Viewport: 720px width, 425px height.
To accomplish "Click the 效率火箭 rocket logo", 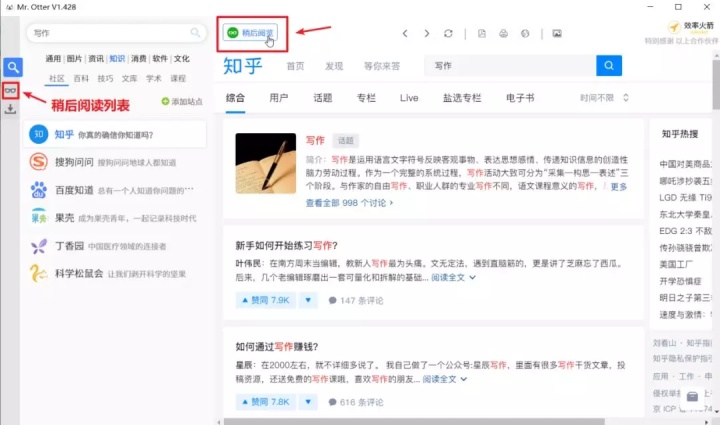I will pyautogui.click(x=691, y=27).
